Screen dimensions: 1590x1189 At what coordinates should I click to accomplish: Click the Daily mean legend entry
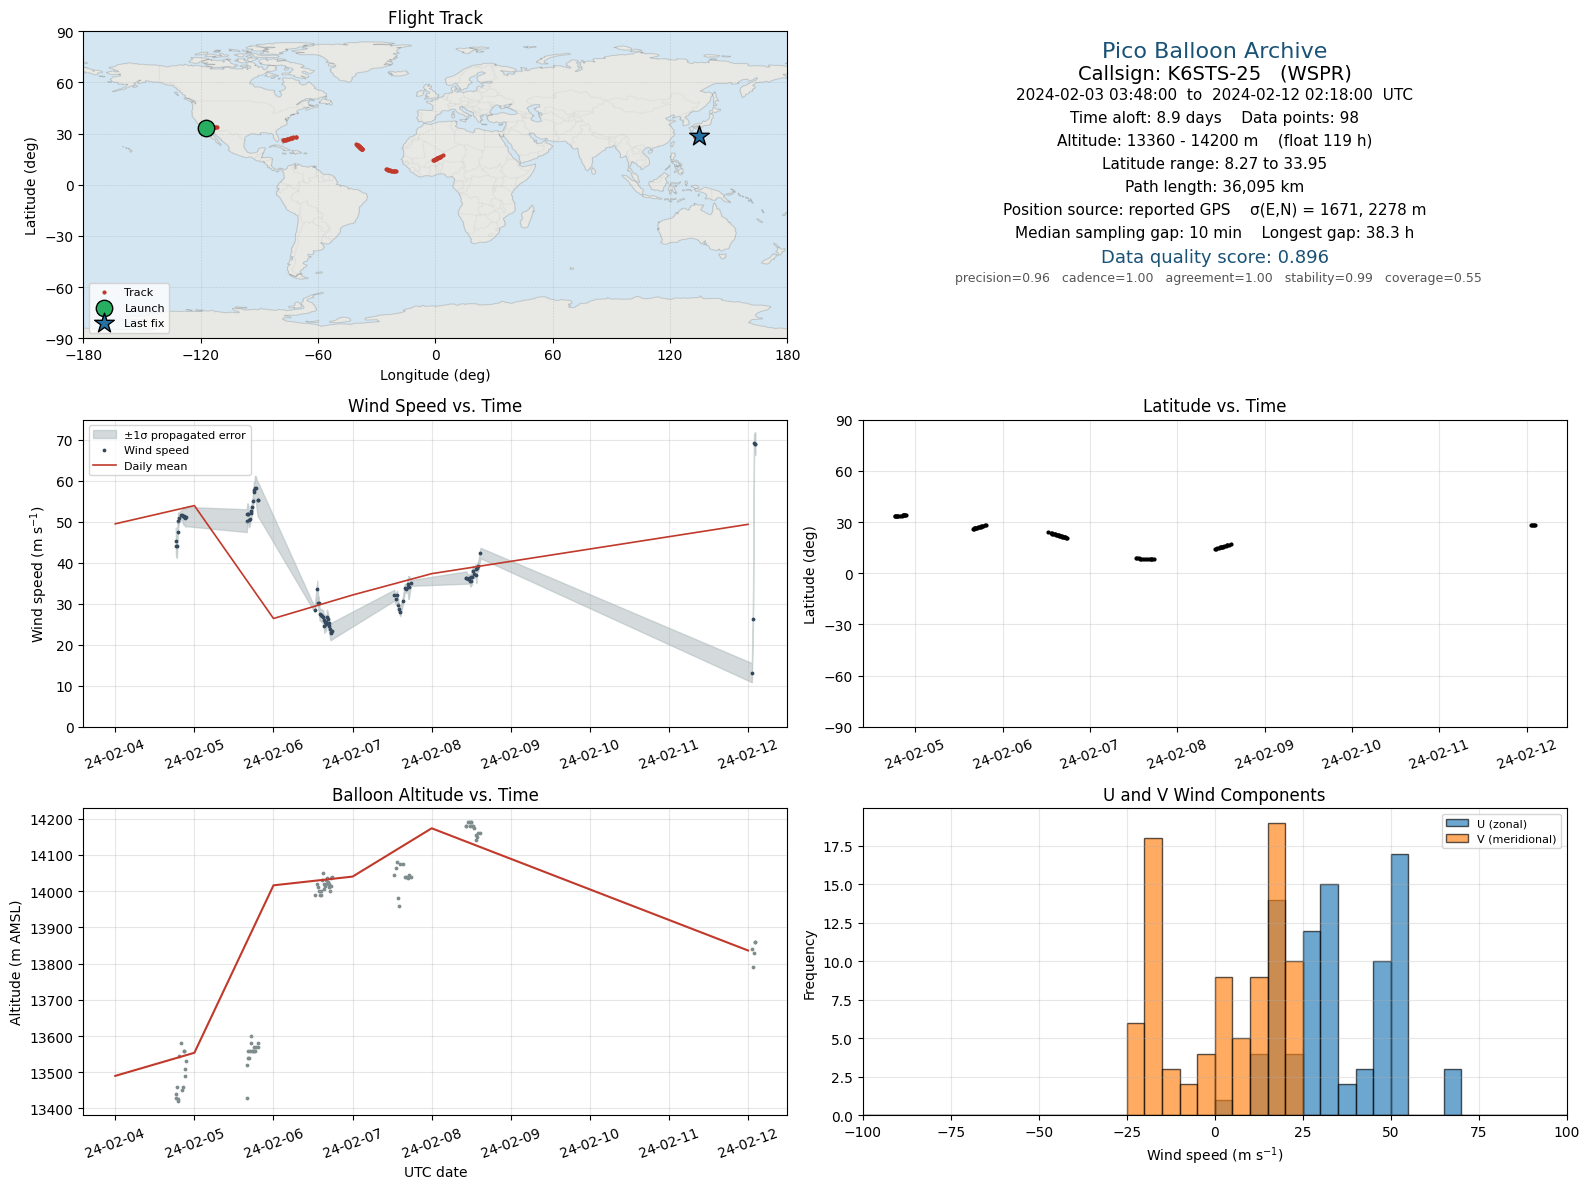(x=140, y=466)
